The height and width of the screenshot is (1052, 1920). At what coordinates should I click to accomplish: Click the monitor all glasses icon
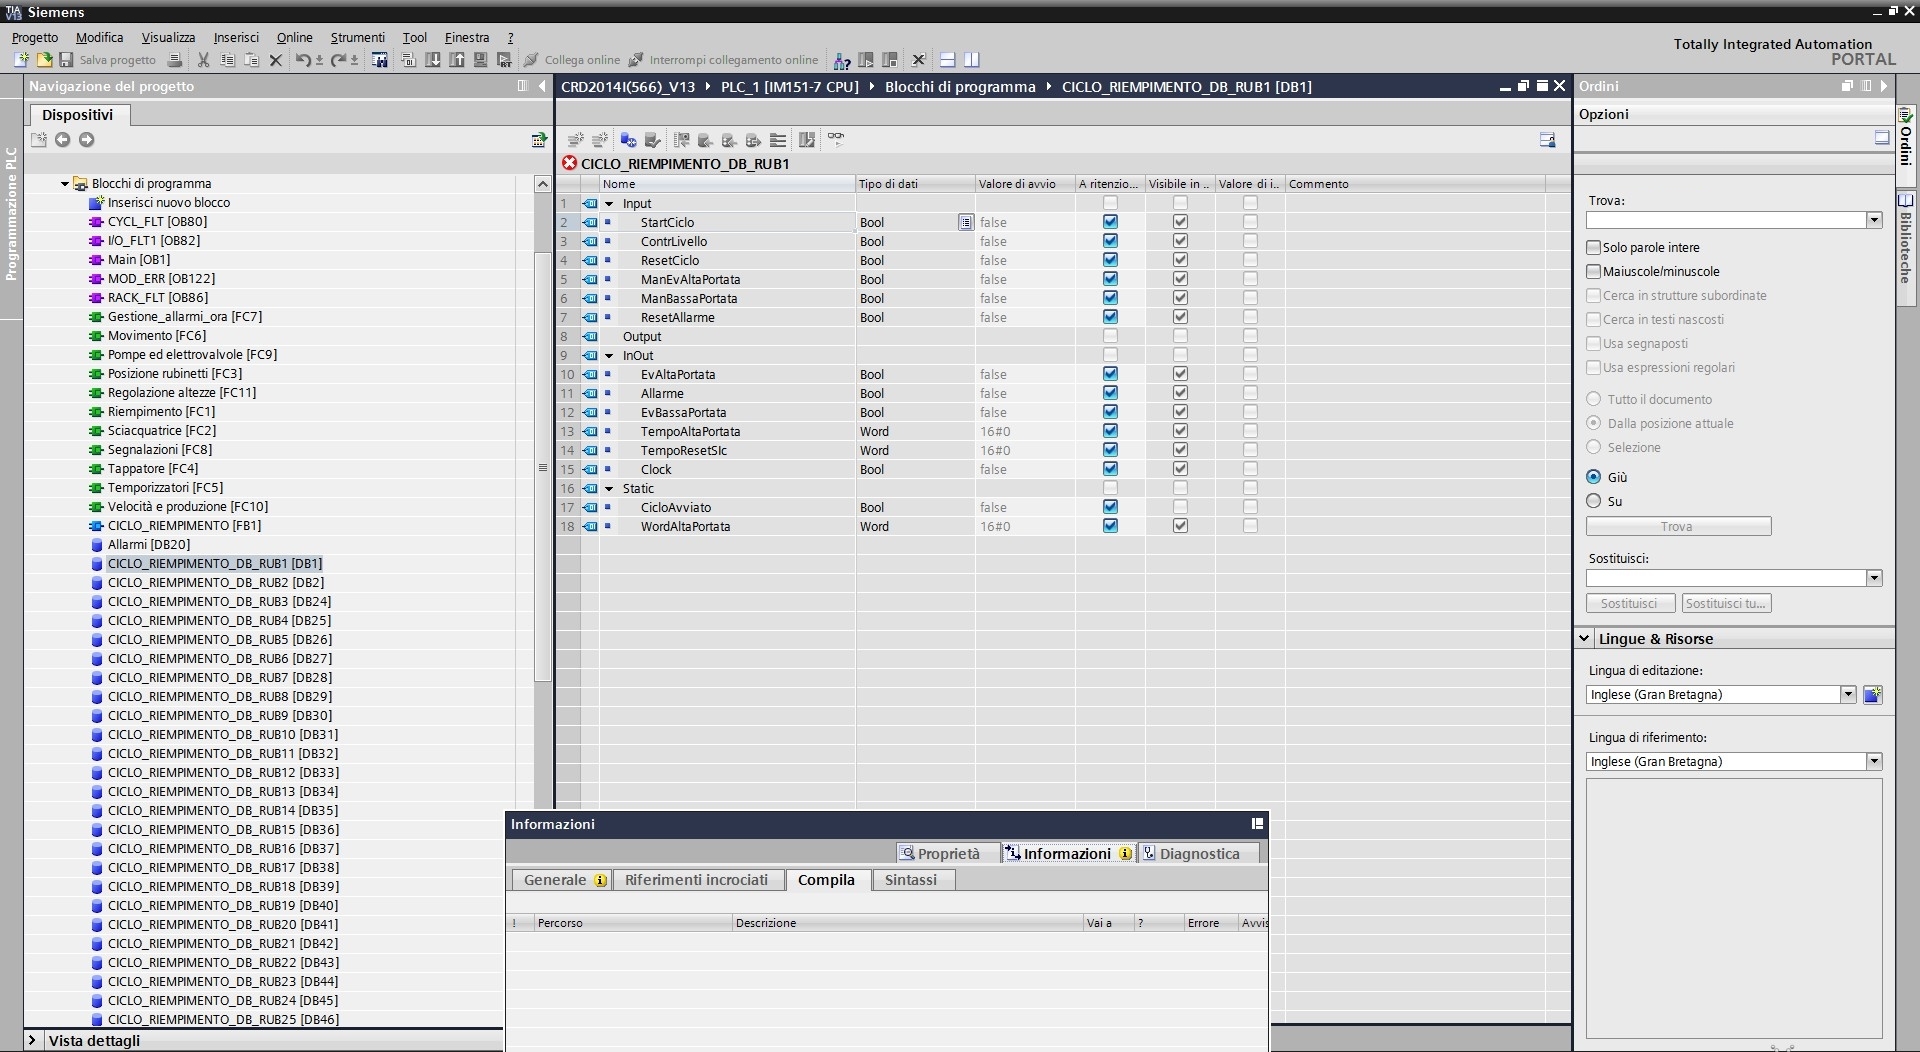[x=836, y=138]
